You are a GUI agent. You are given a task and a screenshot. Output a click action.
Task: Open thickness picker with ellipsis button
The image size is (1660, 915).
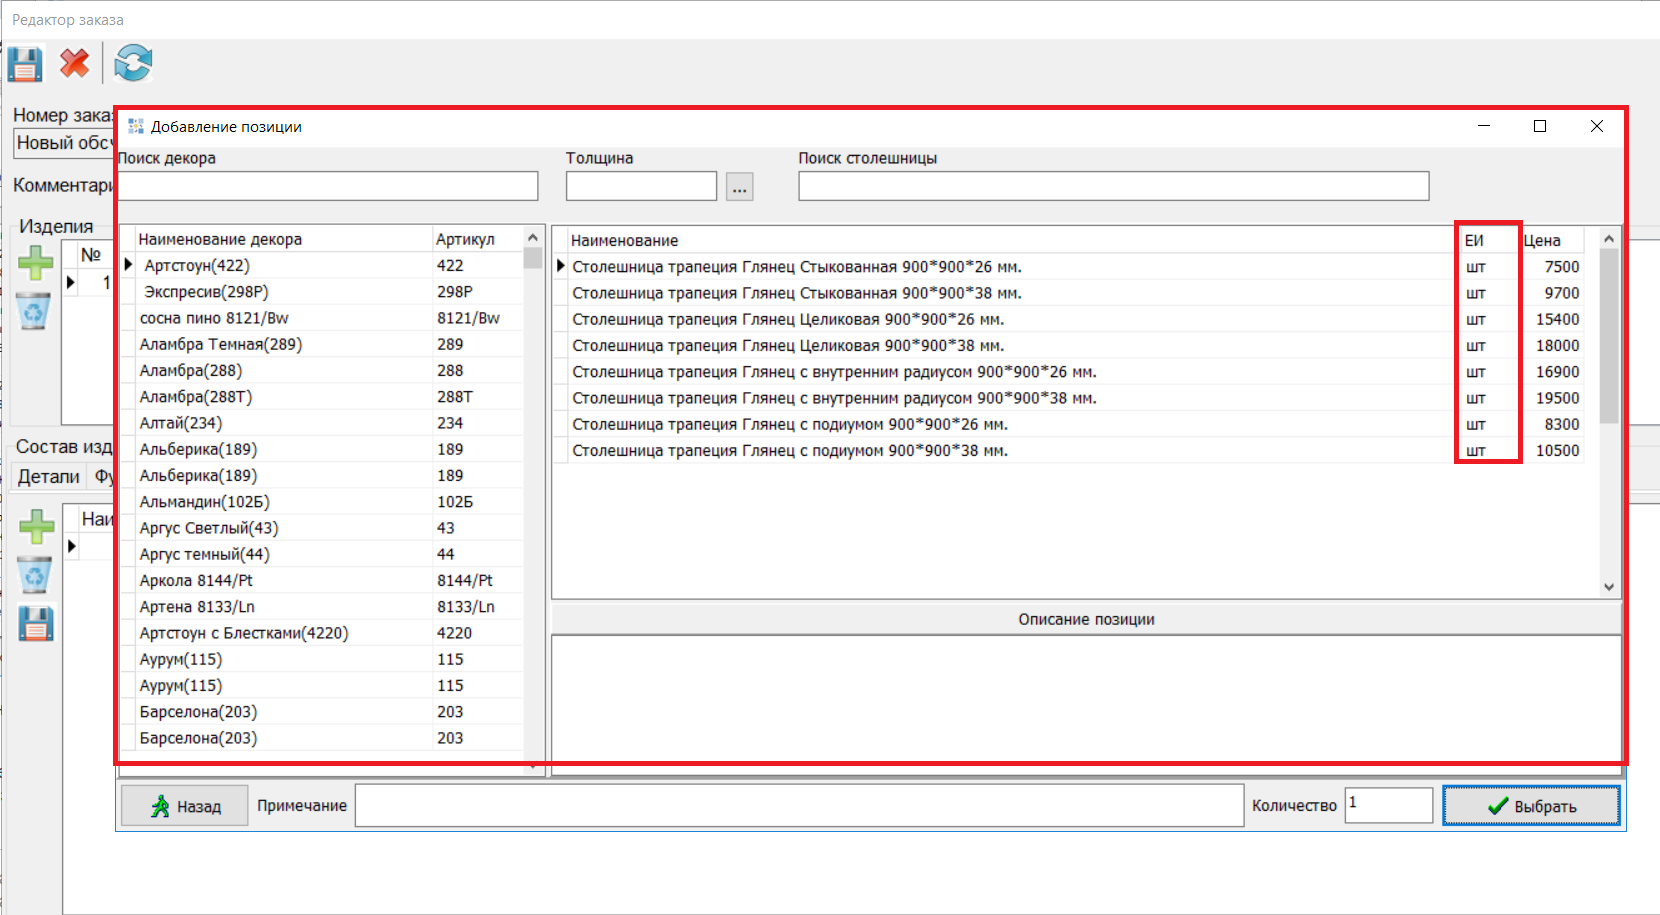(x=739, y=187)
